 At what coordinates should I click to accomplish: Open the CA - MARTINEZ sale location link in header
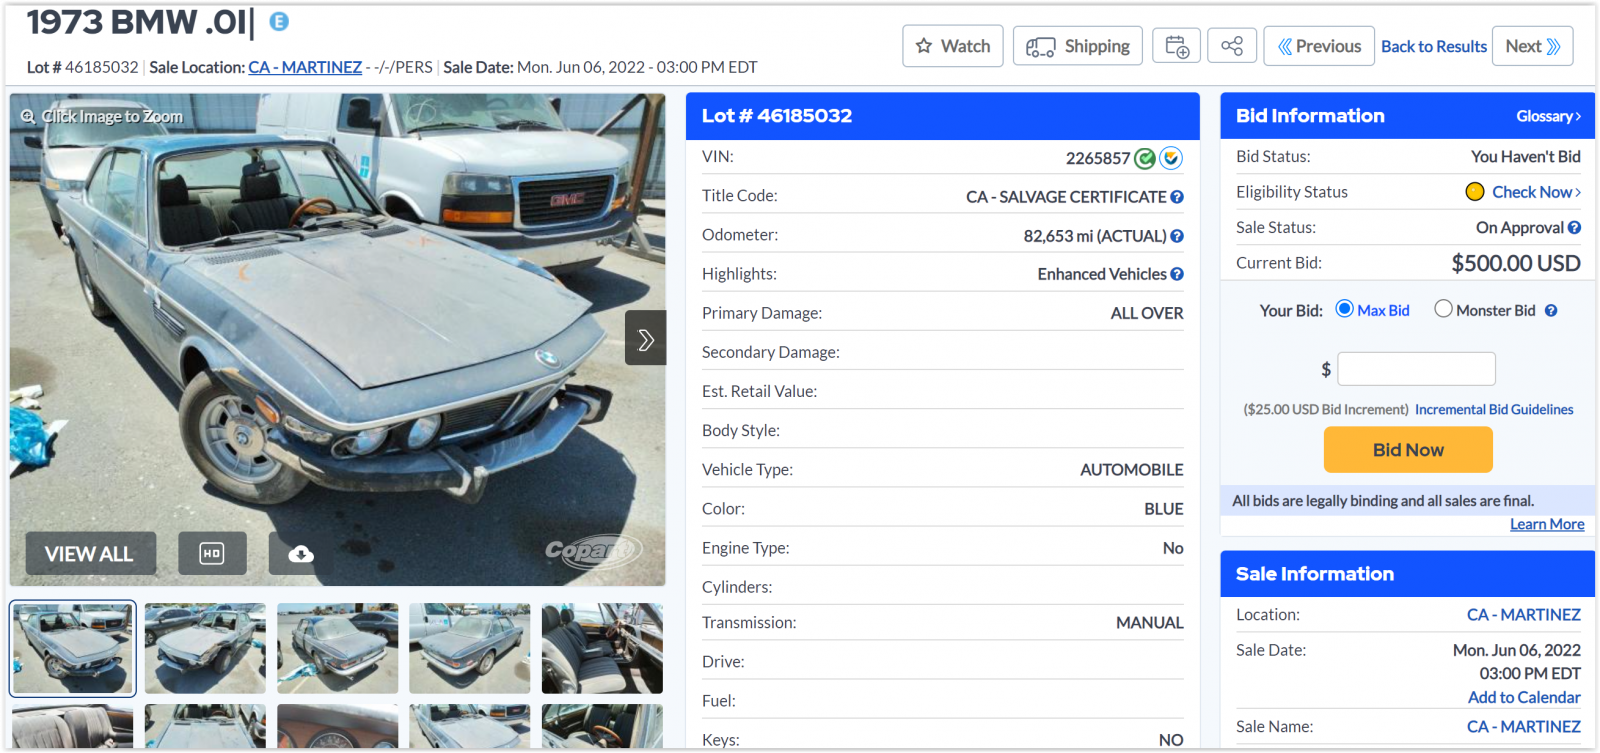pos(305,67)
